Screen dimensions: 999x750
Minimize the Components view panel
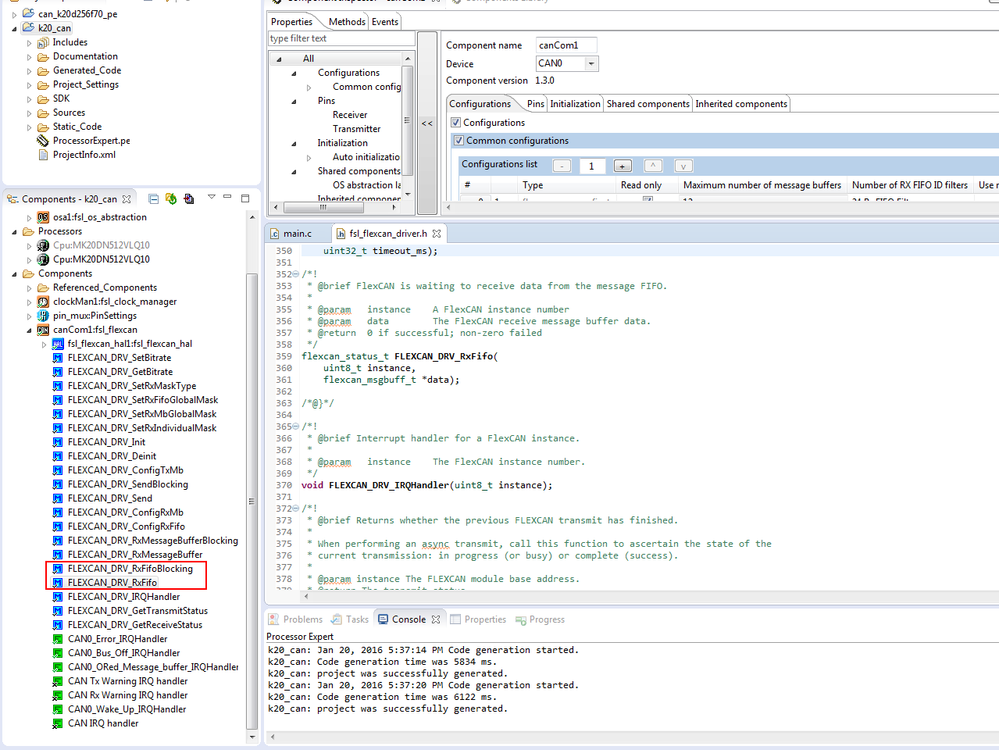(227, 197)
